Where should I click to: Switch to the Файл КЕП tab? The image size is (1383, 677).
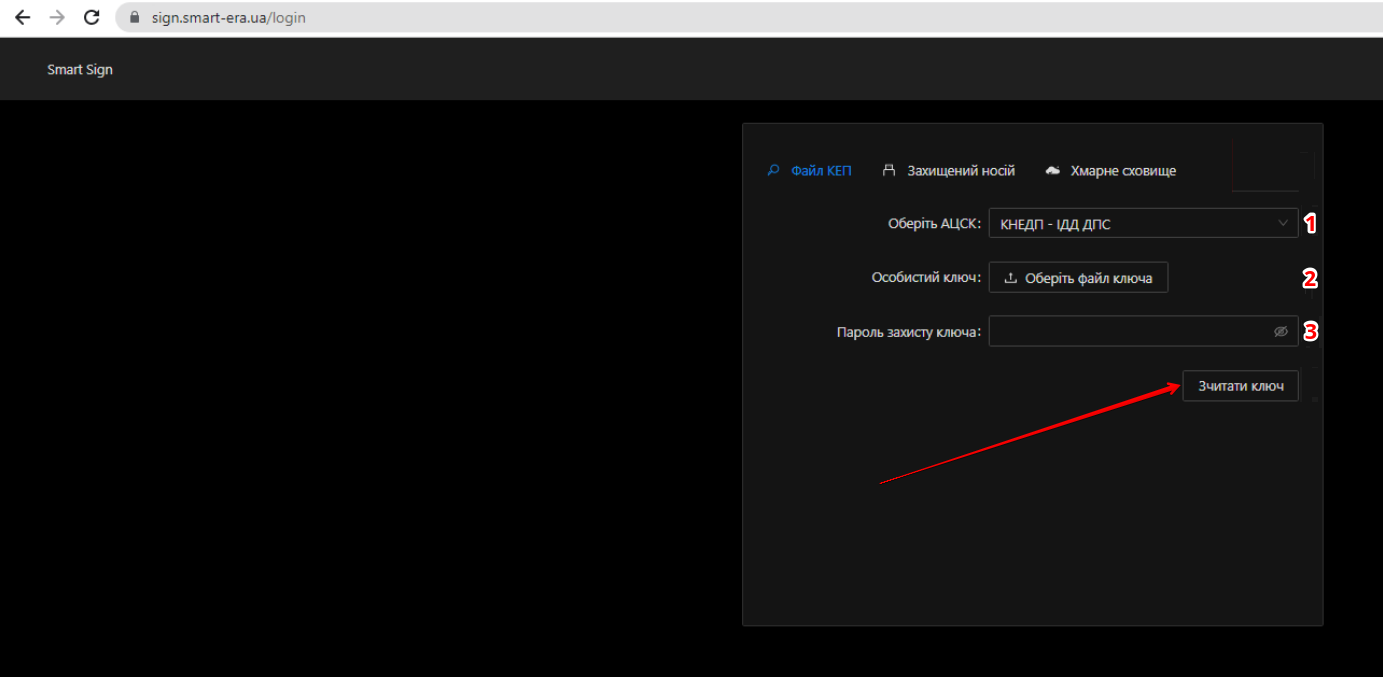click(x=821, y=171)
